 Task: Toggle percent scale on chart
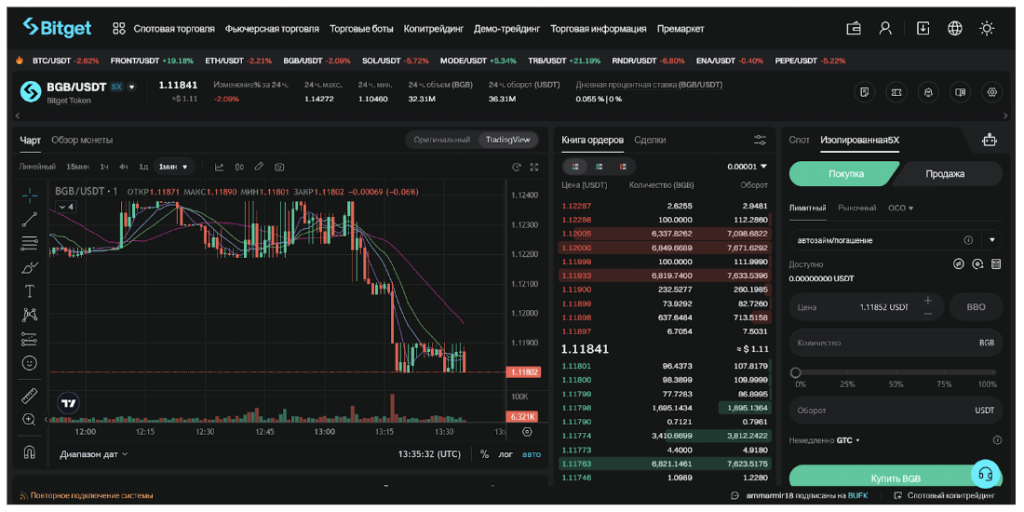[x=485, y=454]
